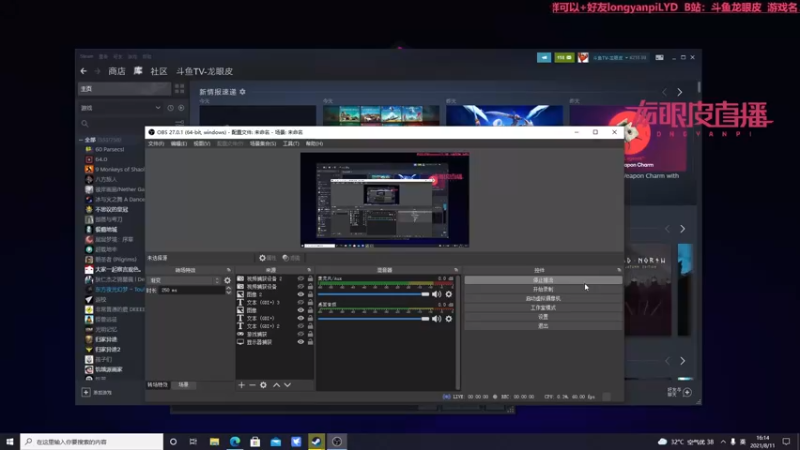This screenshot has height=450, width=800.
Task: Open the 属性 properties gear on the source toolbar
Action: click(267, 258)
